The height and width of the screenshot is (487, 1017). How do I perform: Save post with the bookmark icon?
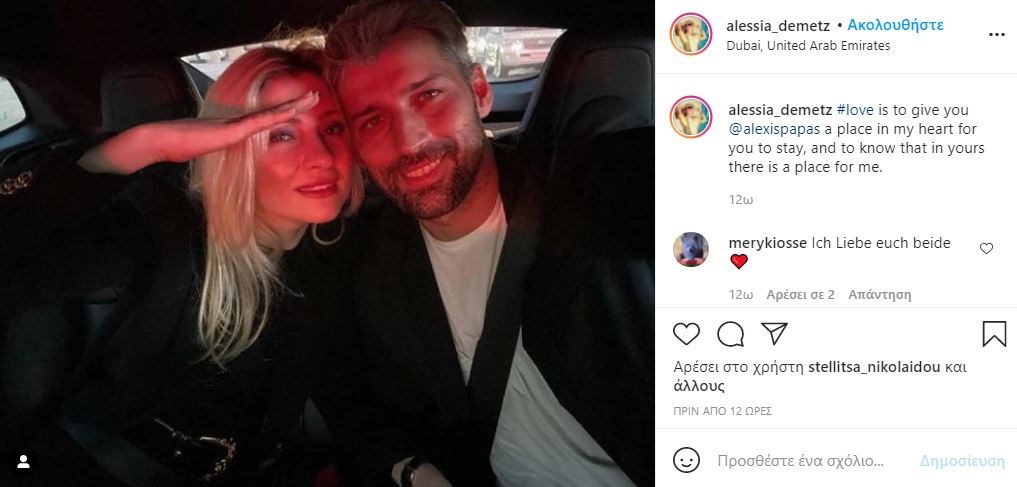pos(994,334)
